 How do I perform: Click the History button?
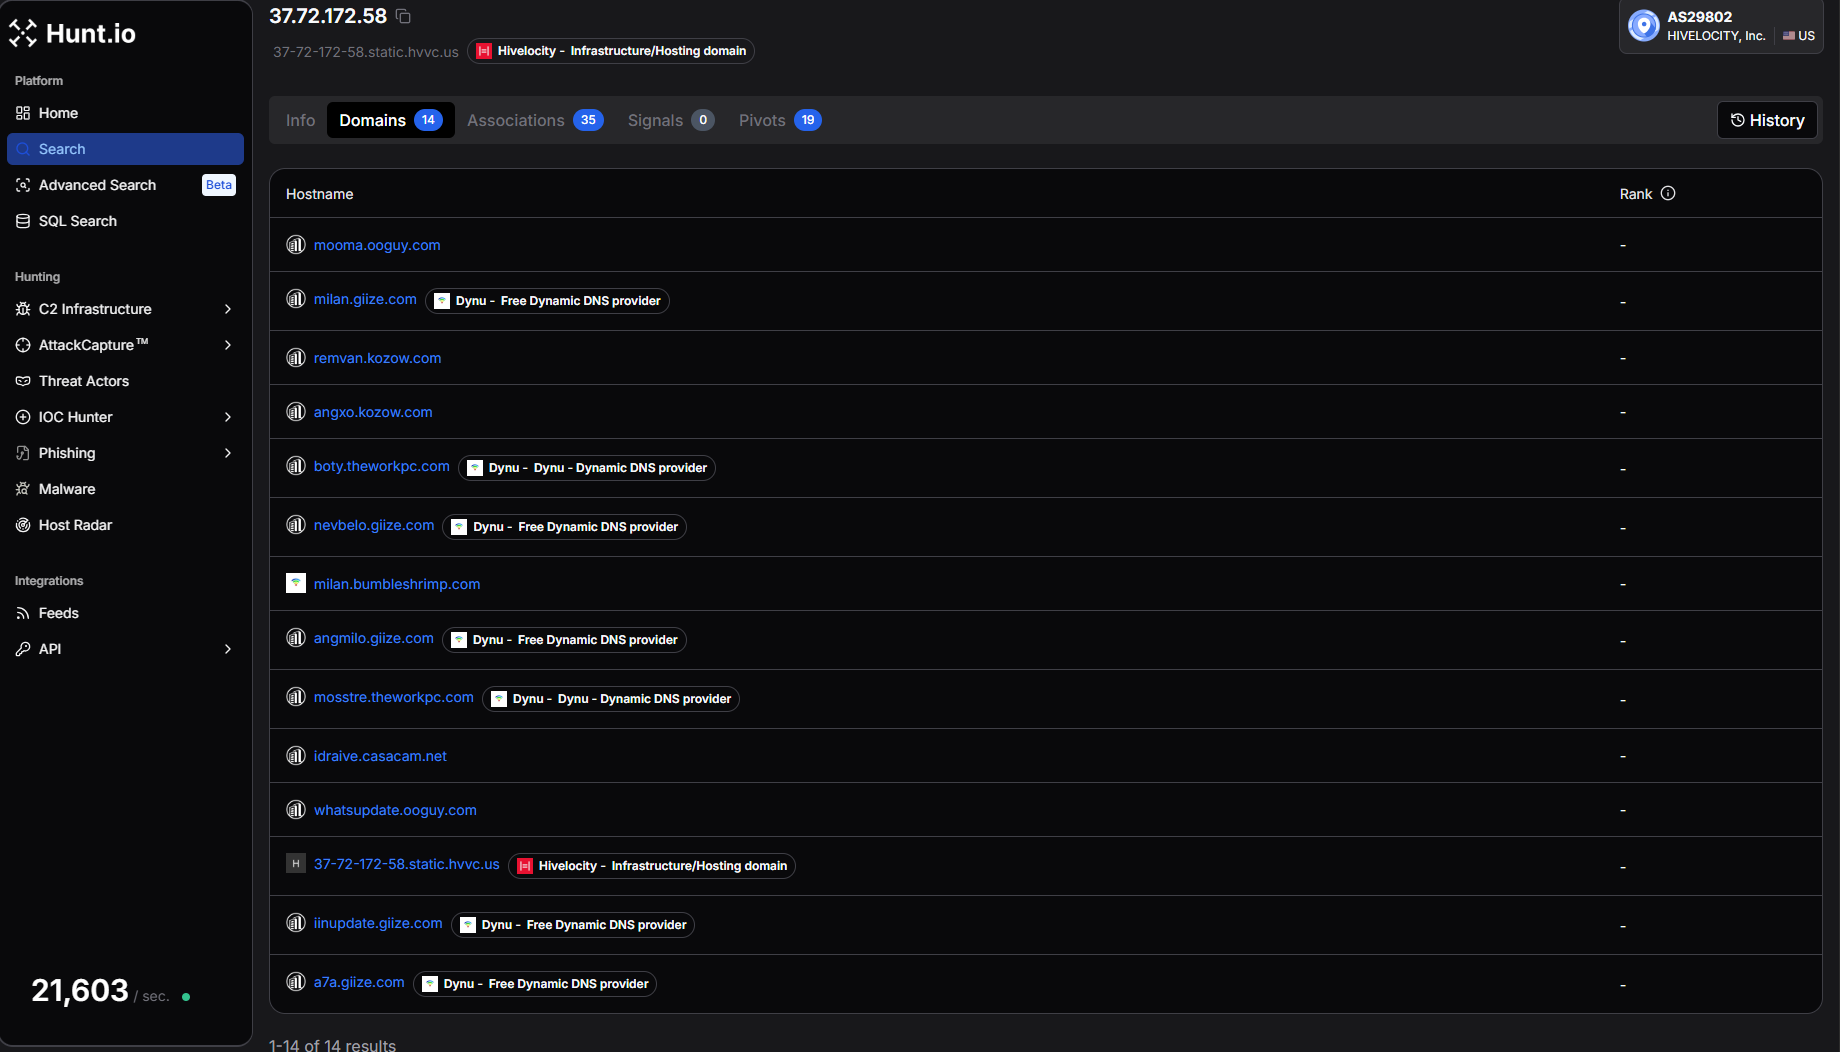(1767, 120)
